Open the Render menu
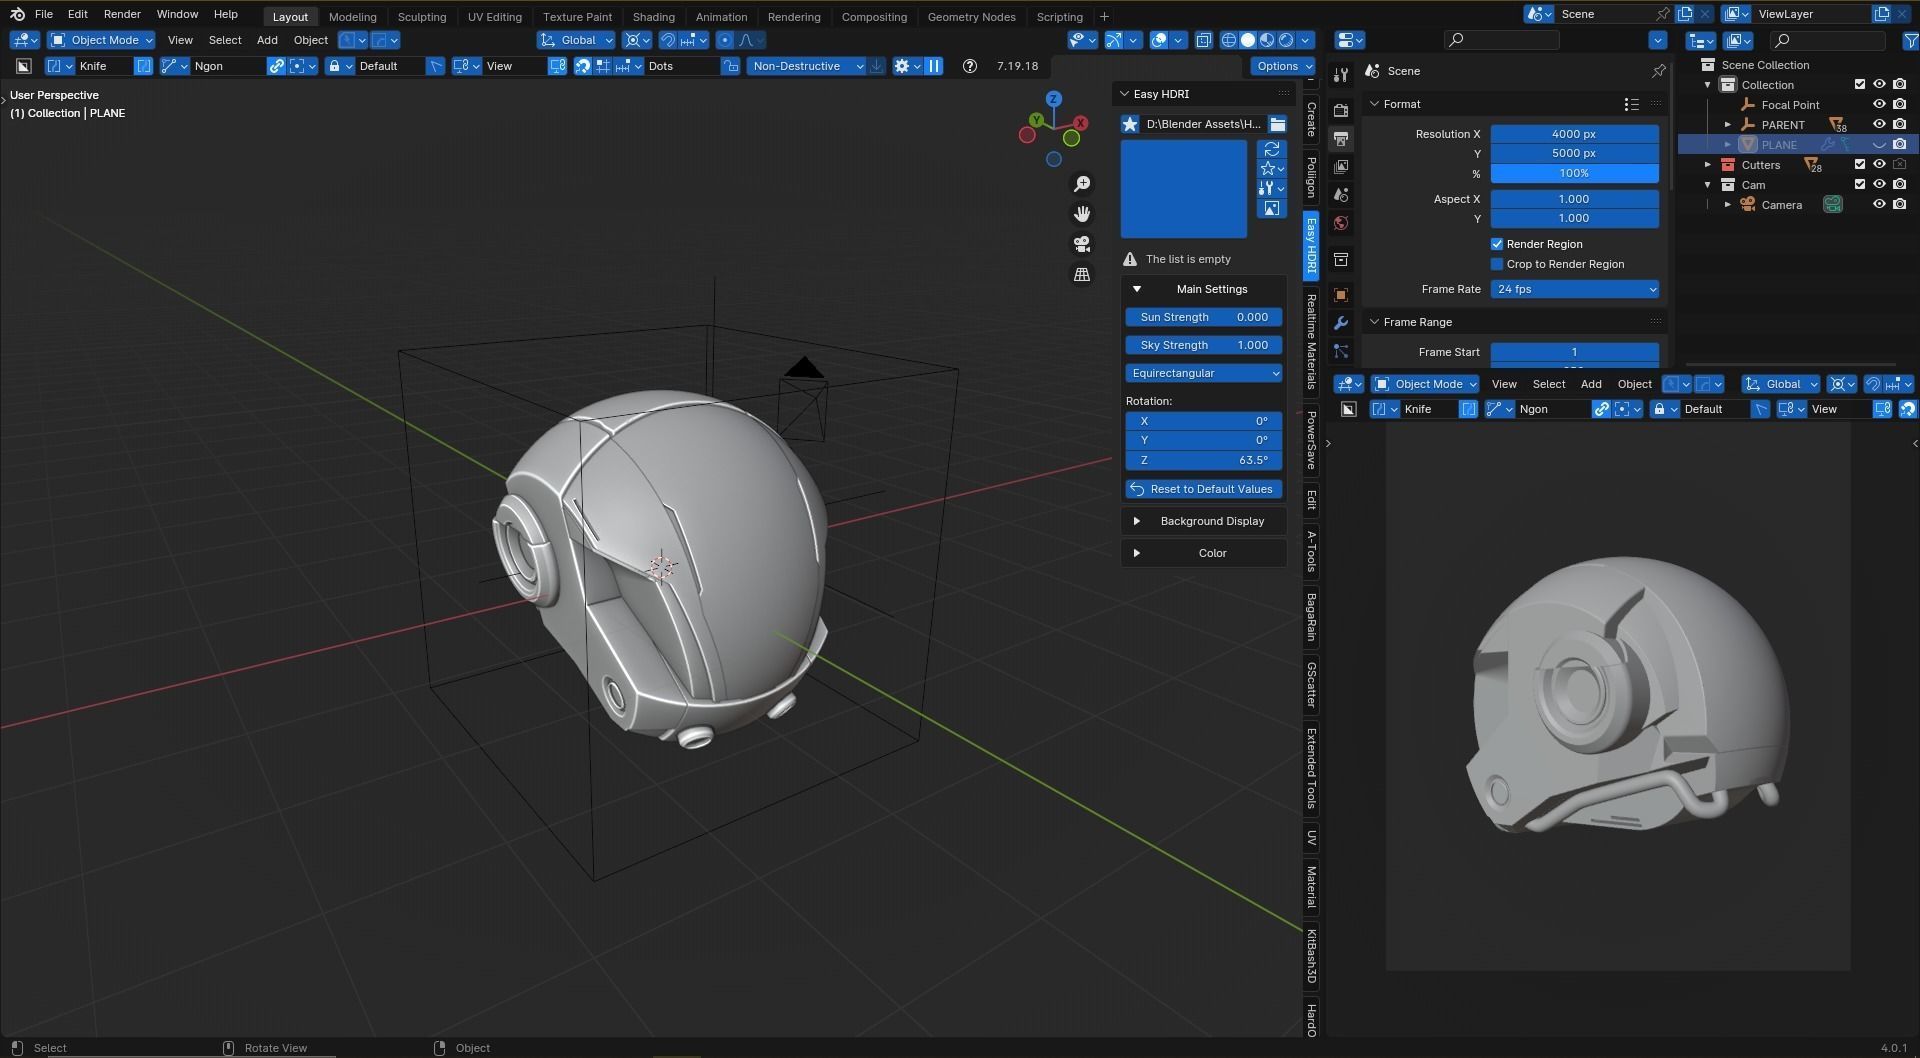The width and height of the screenshot is (1920, 1058). [x=122, y=15]
